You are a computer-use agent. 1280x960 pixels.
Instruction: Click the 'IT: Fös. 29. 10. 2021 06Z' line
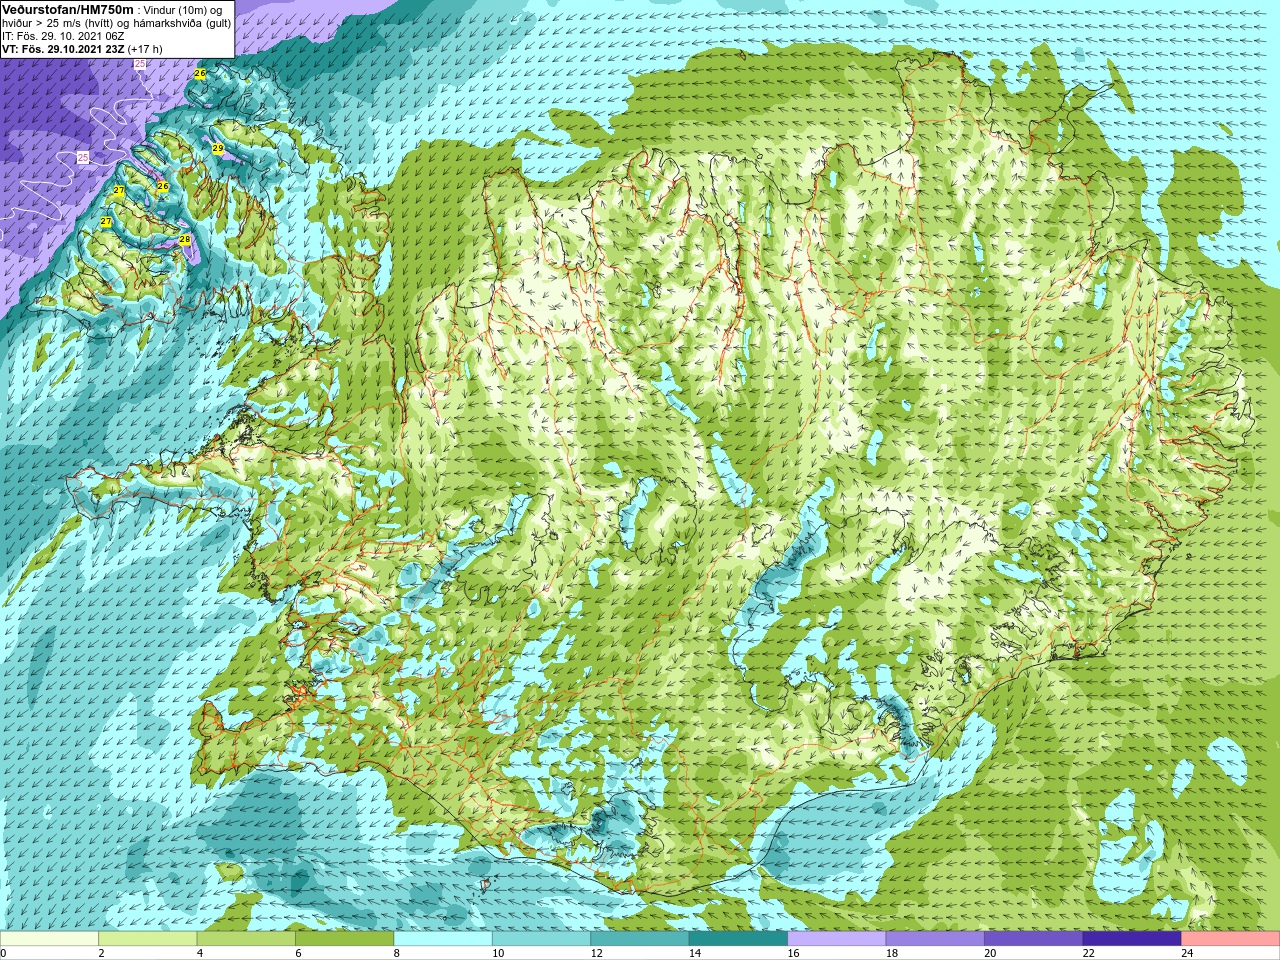(x=63, y=36)
